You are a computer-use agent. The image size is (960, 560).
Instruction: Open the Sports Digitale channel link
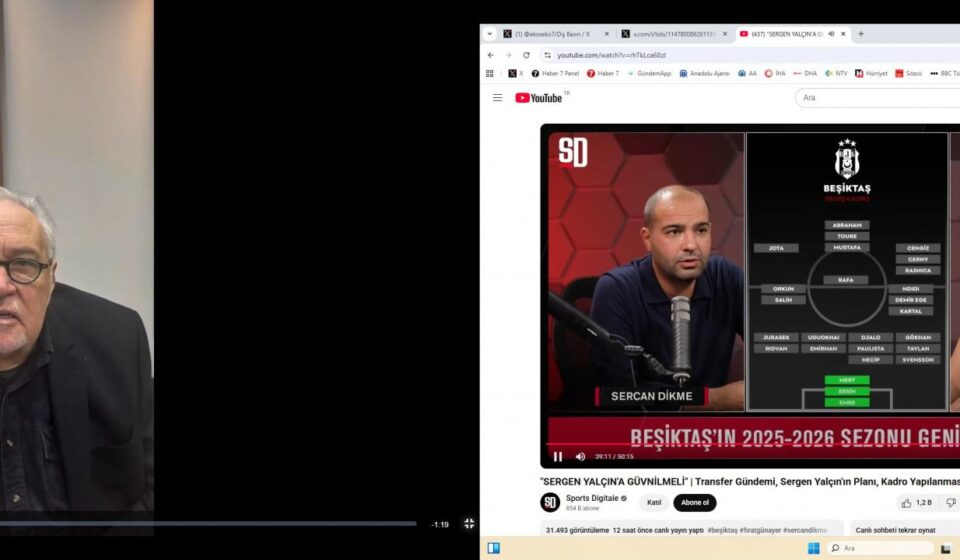pyautogui.click(x=591, y=498)
